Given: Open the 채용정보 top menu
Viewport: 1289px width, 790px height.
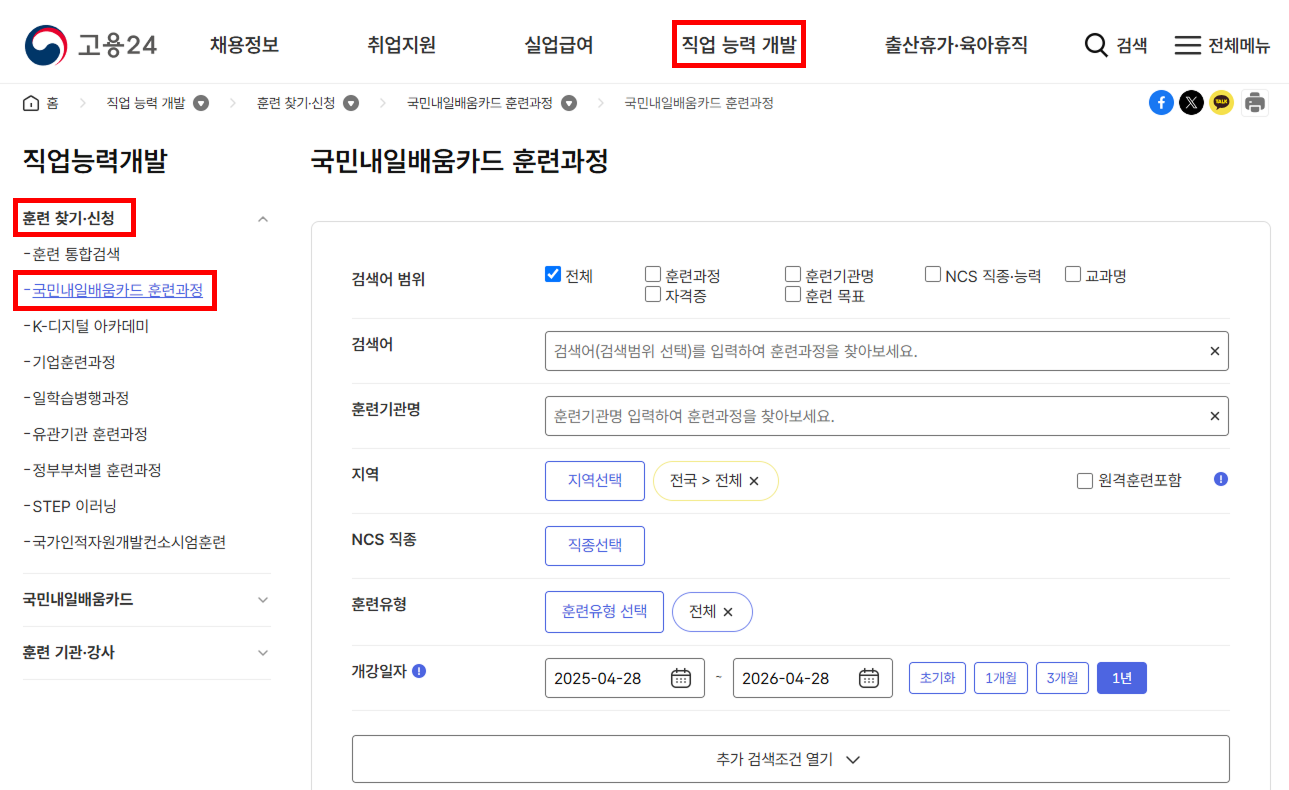Looking at the screenshot, I should [x=244, y=45].
